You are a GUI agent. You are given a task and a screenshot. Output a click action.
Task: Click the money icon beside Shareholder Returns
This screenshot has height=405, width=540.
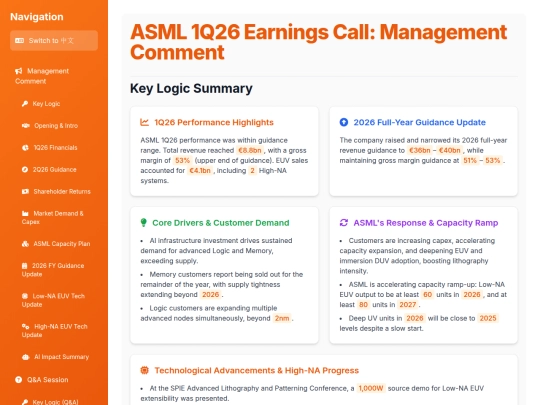(x=25, y=191)
